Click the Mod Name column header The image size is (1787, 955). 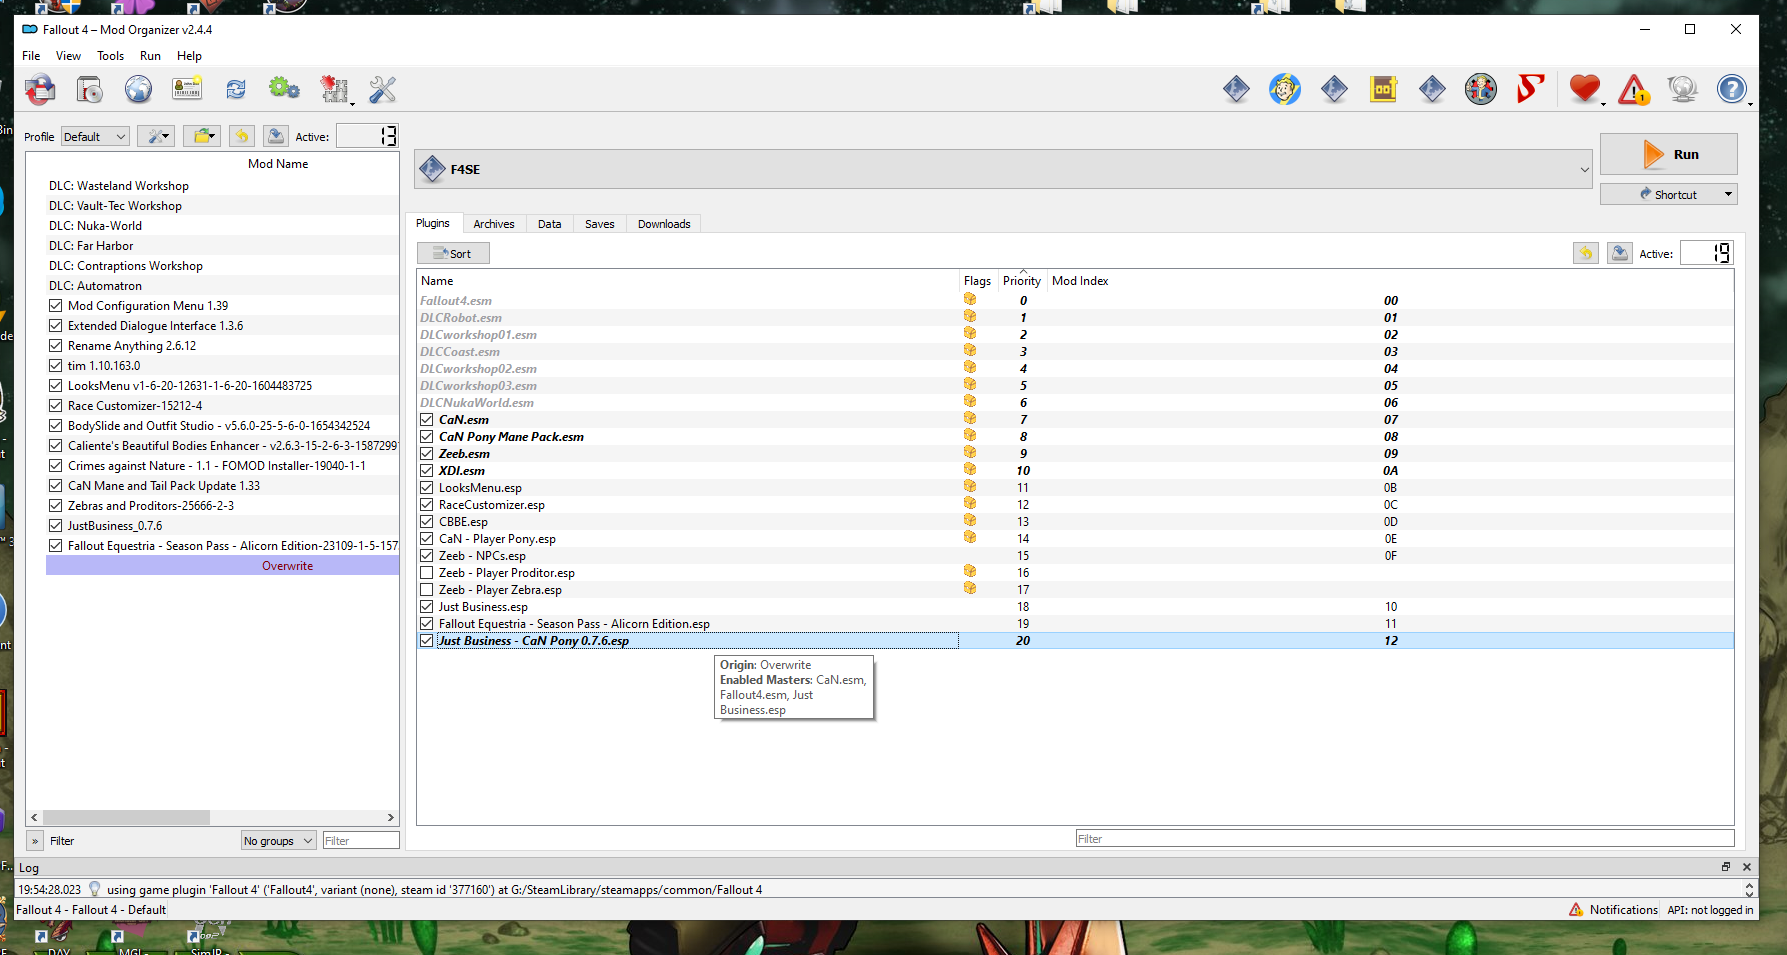(278, 164)
